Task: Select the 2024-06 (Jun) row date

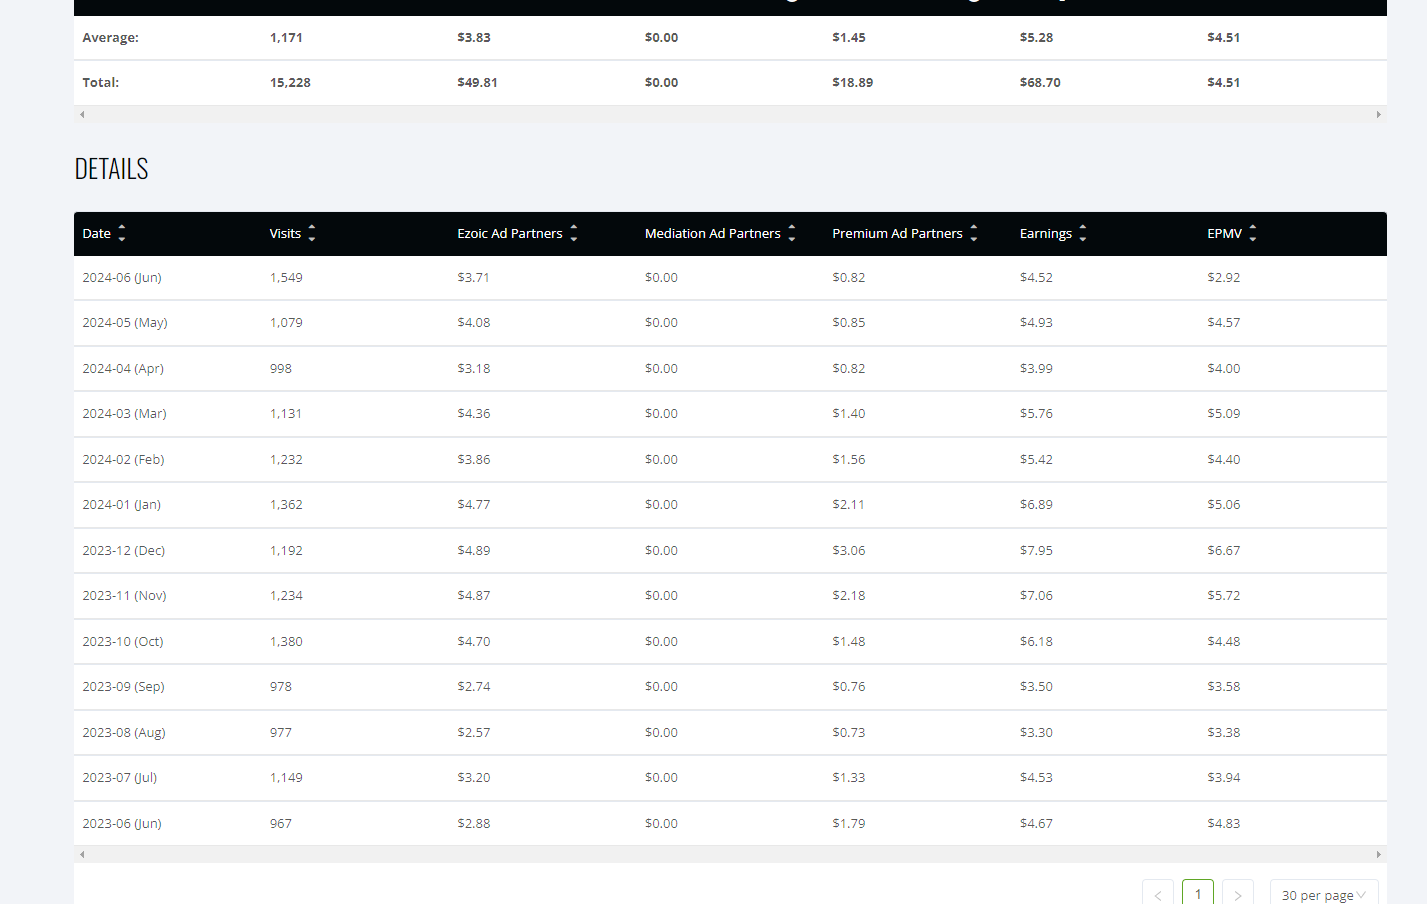Action: pyautogui.click(x=122, y=278)
